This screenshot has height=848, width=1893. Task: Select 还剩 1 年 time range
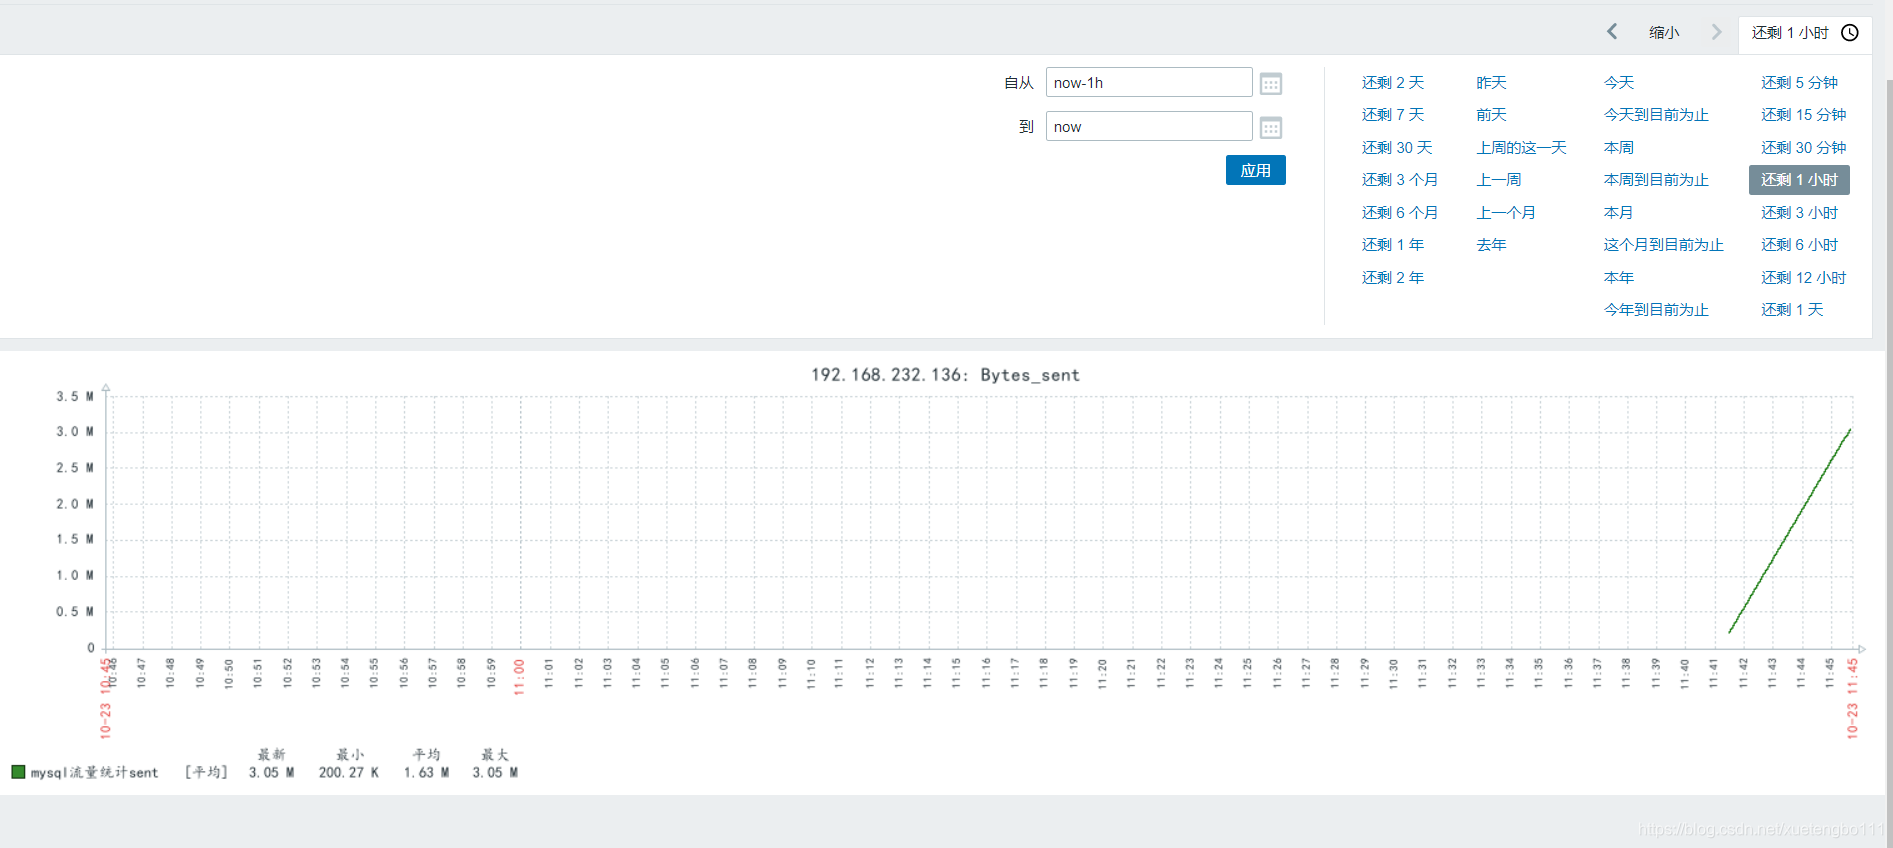click(x=1393, y=245)
